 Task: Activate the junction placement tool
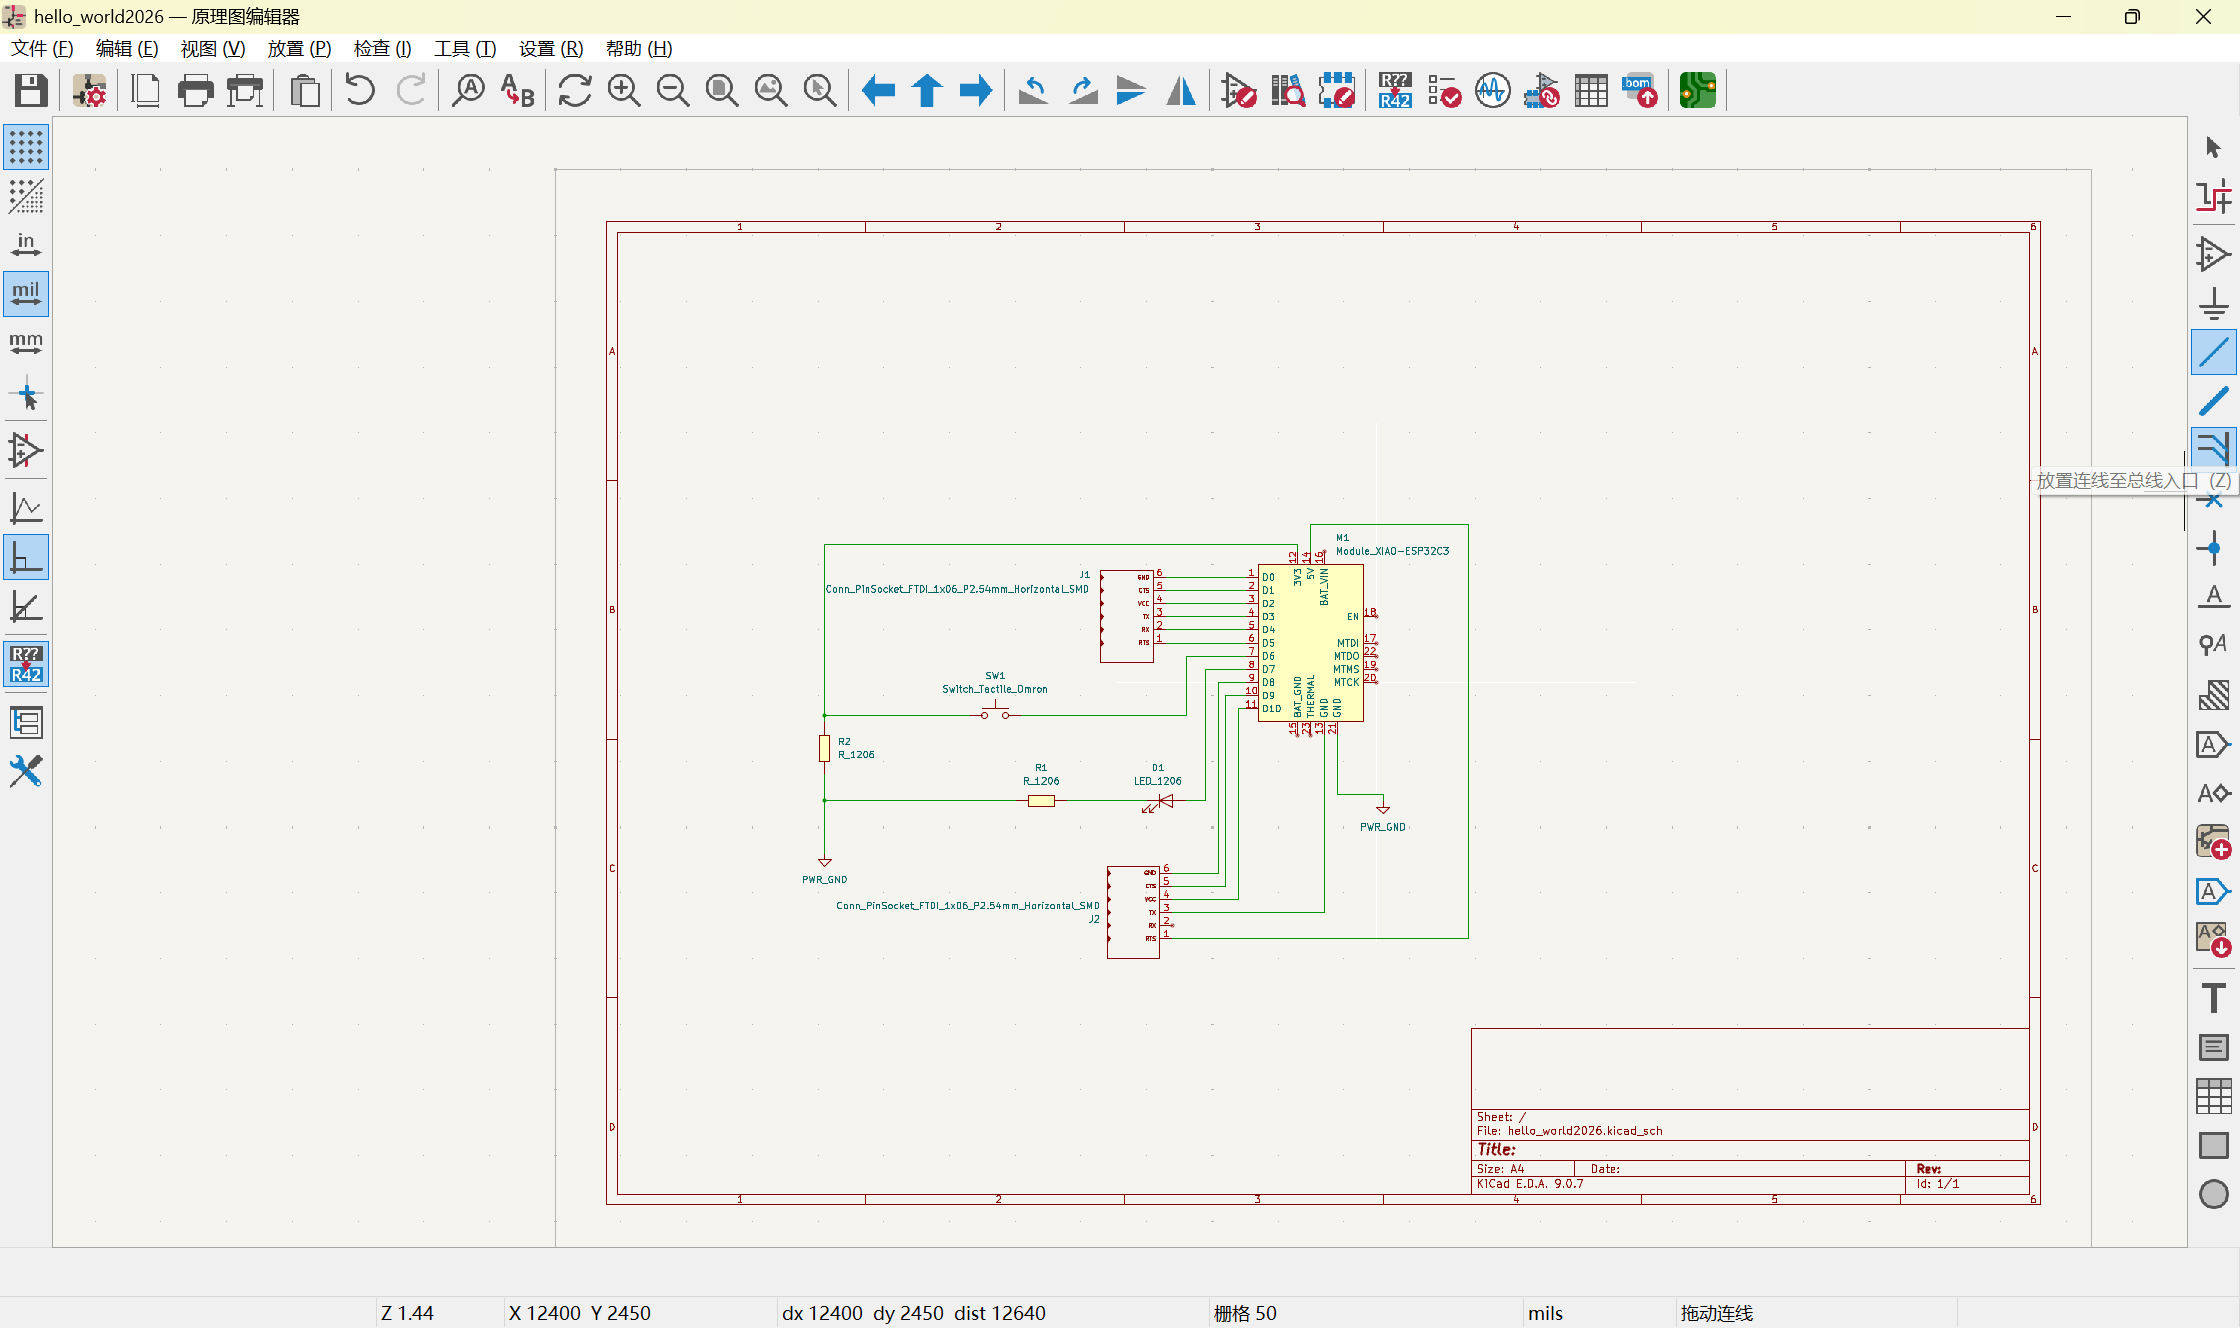[2213, 548]
